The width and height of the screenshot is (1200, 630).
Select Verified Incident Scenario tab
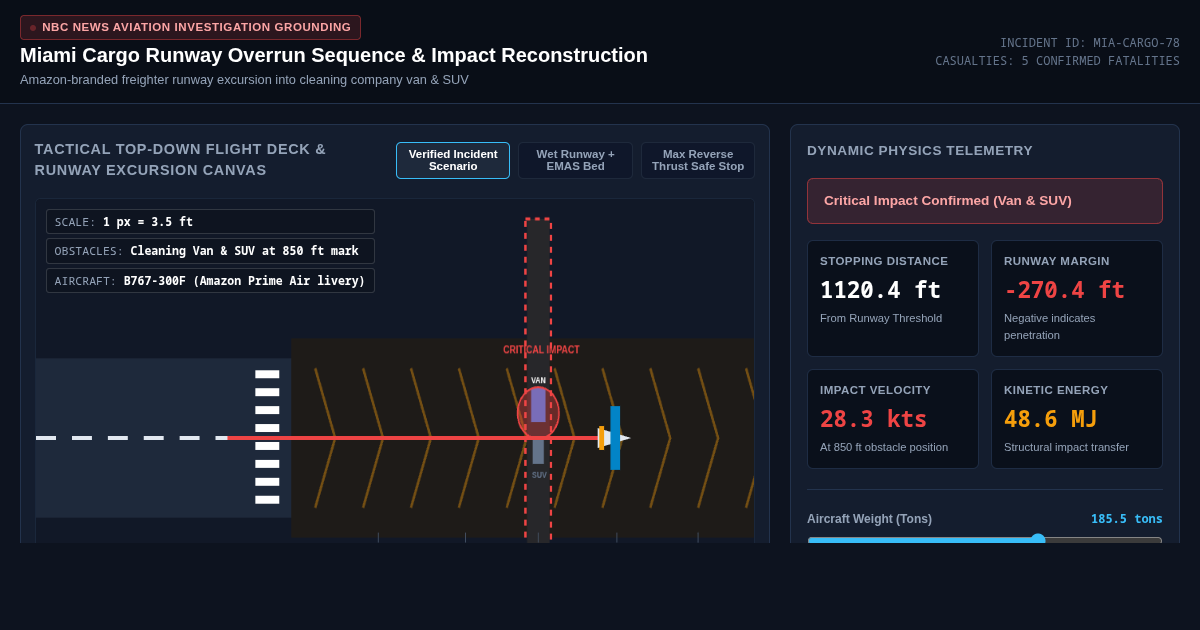[x=453, y=160]
